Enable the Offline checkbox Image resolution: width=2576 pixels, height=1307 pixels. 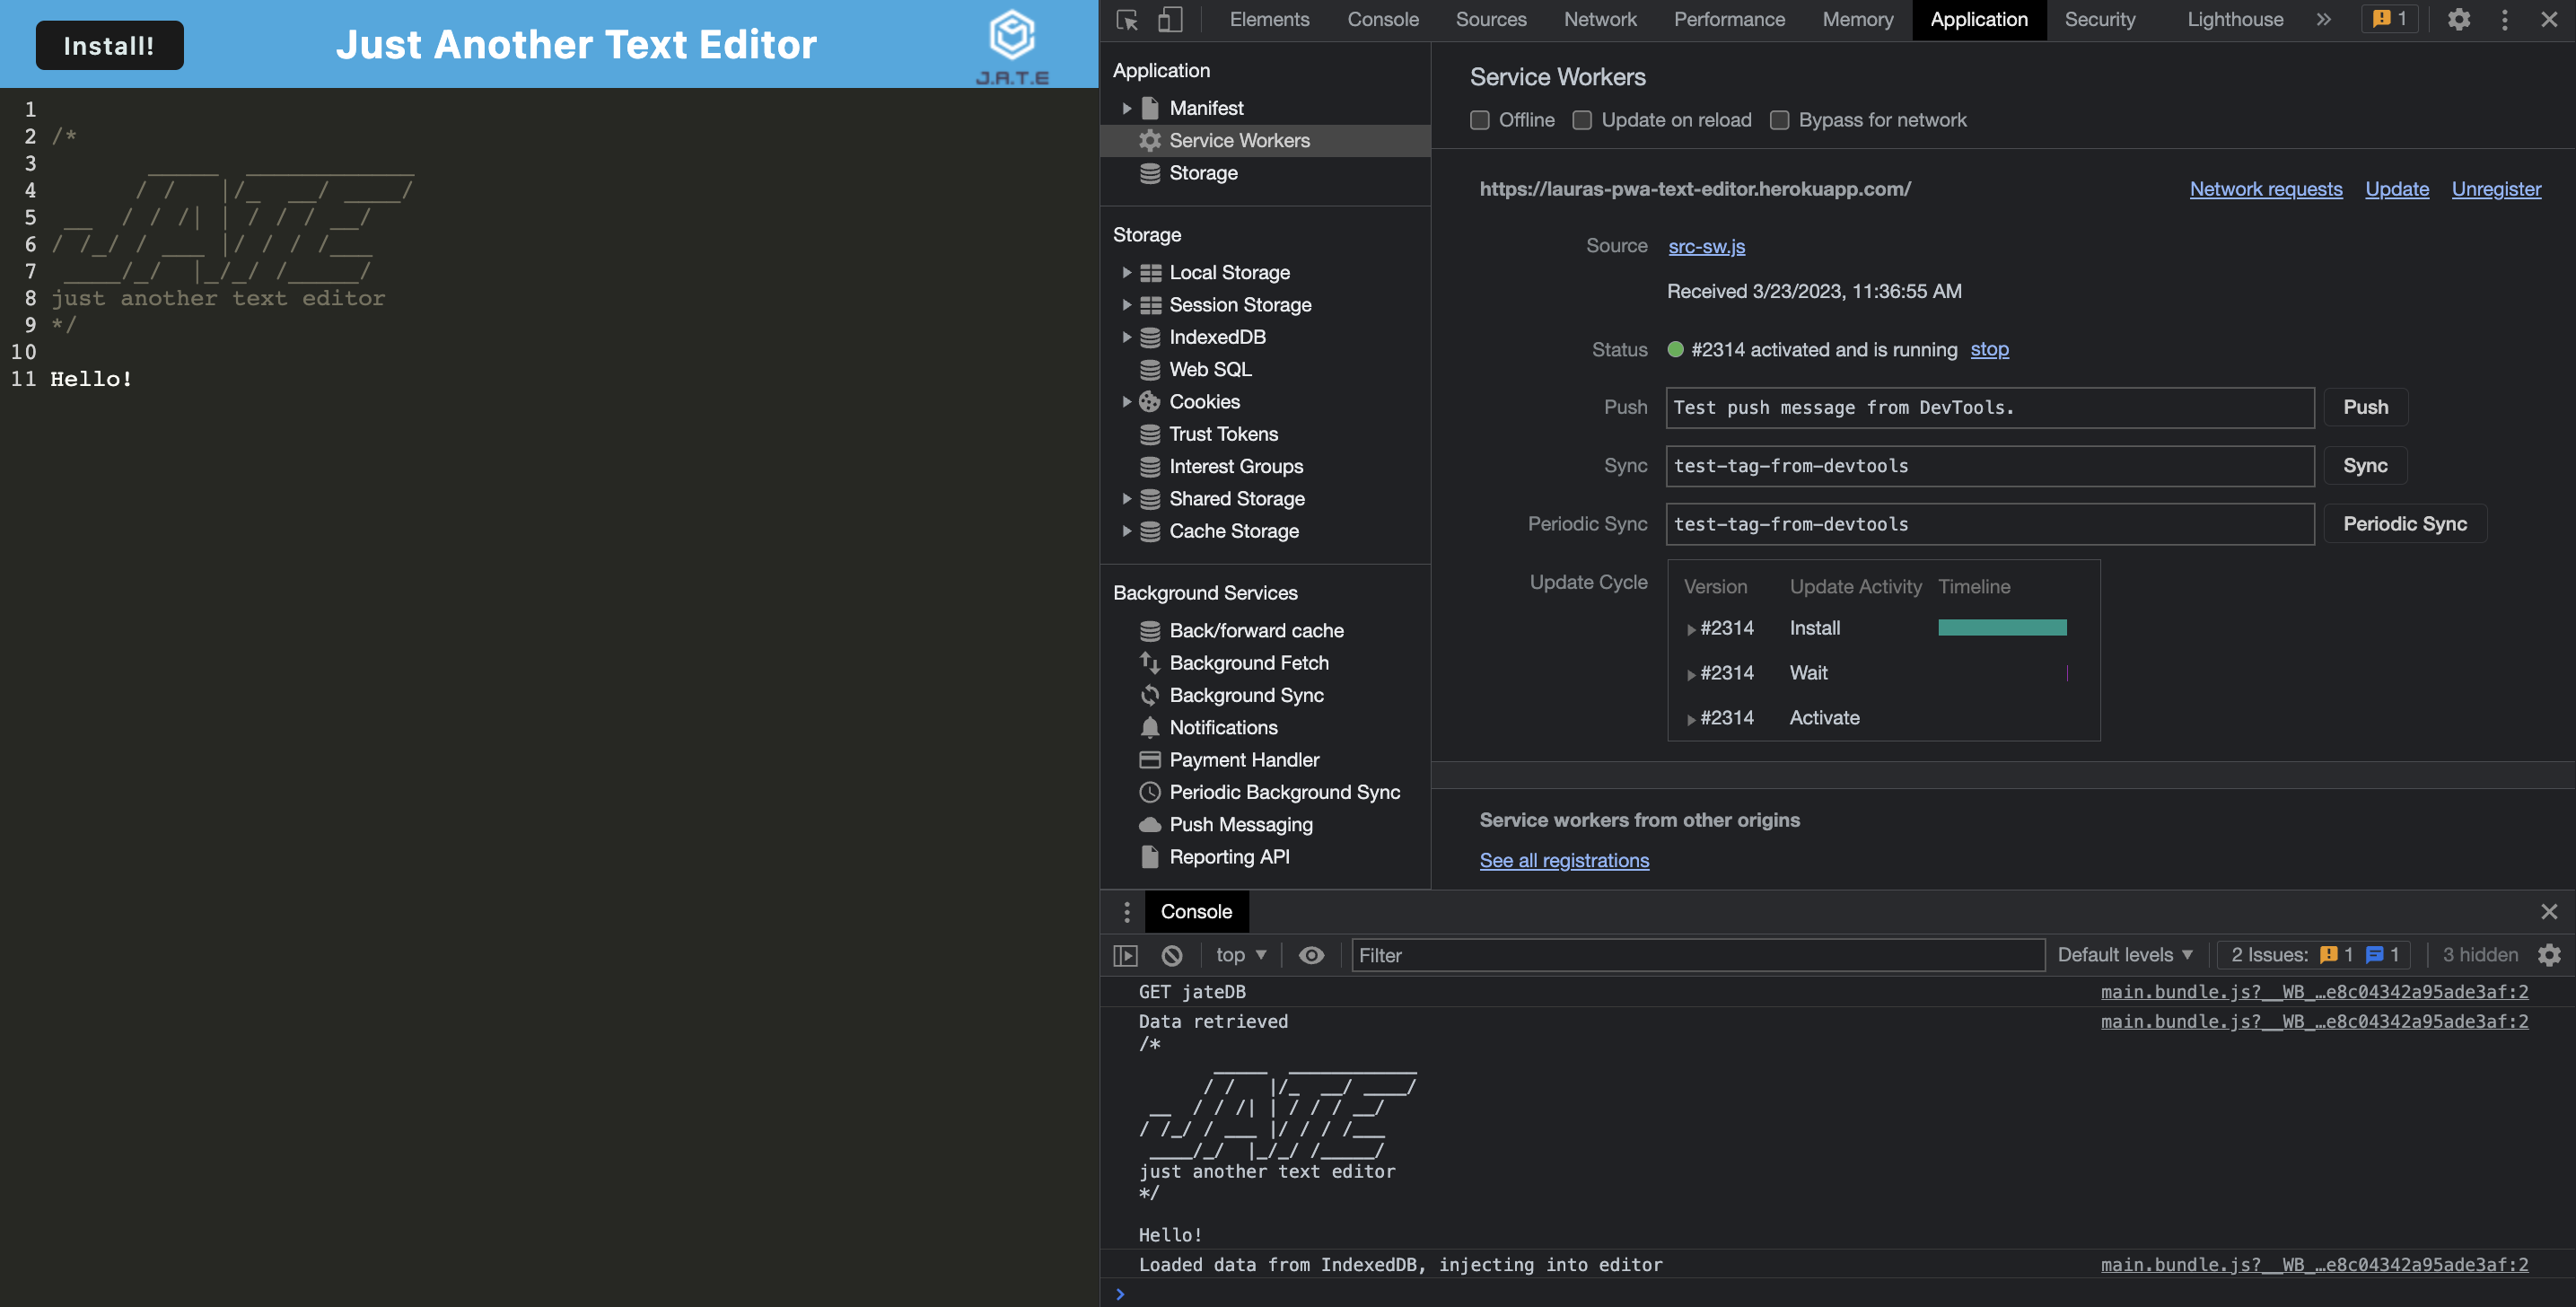[1480, 120]
